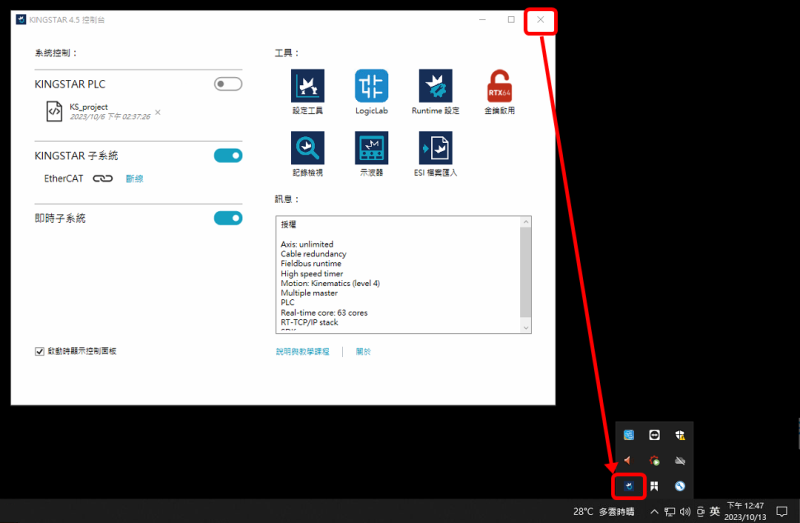800x523 pixels.
Task: Select the 'Cable redundancy' message line
Action: (313, 254)
